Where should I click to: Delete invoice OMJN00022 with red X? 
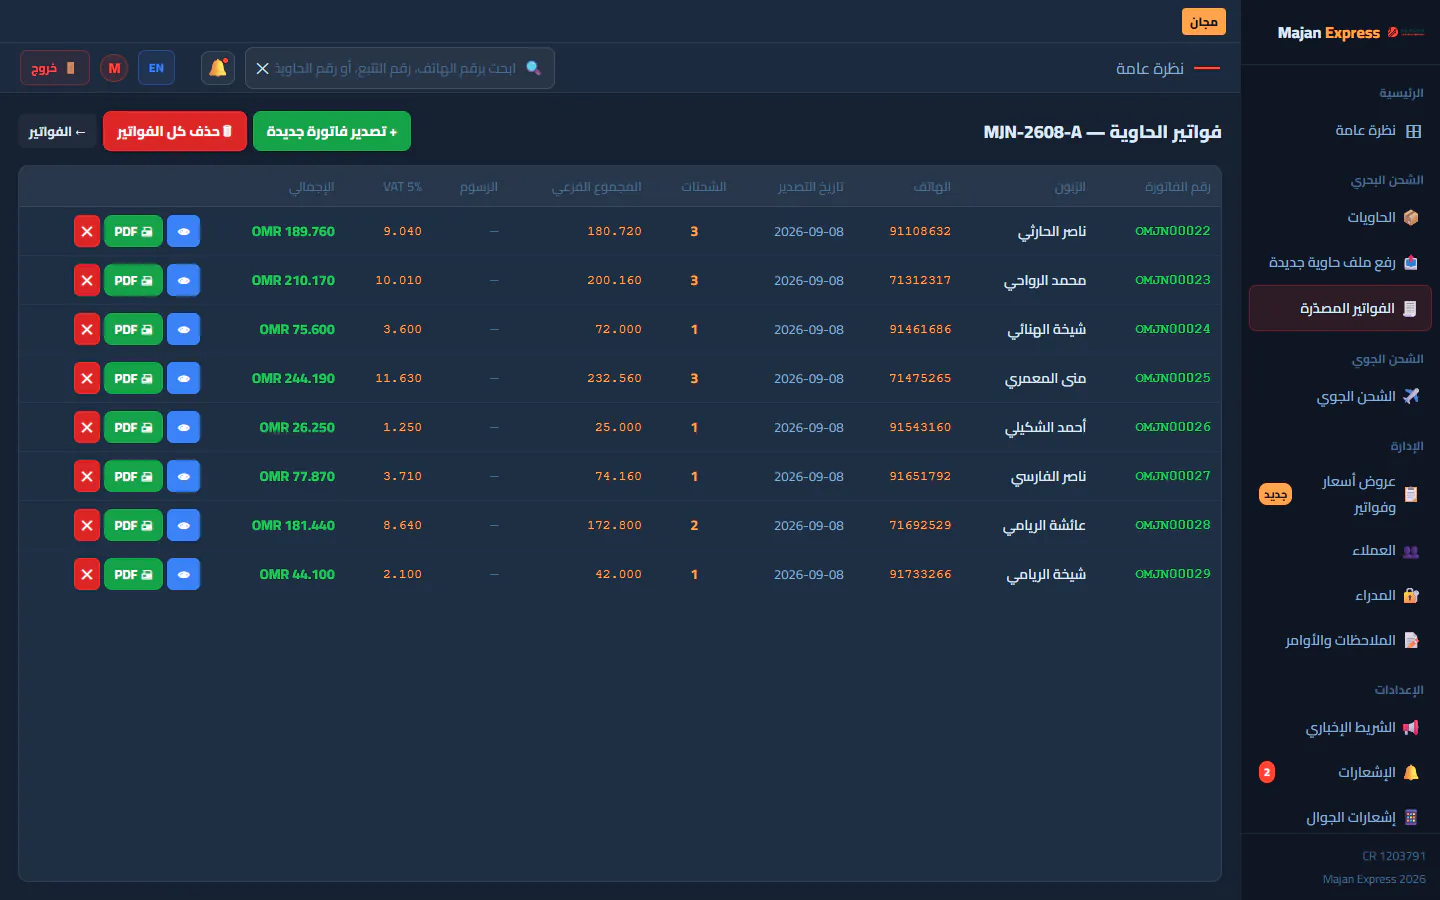pyautogui.click(x=87, y=231)
